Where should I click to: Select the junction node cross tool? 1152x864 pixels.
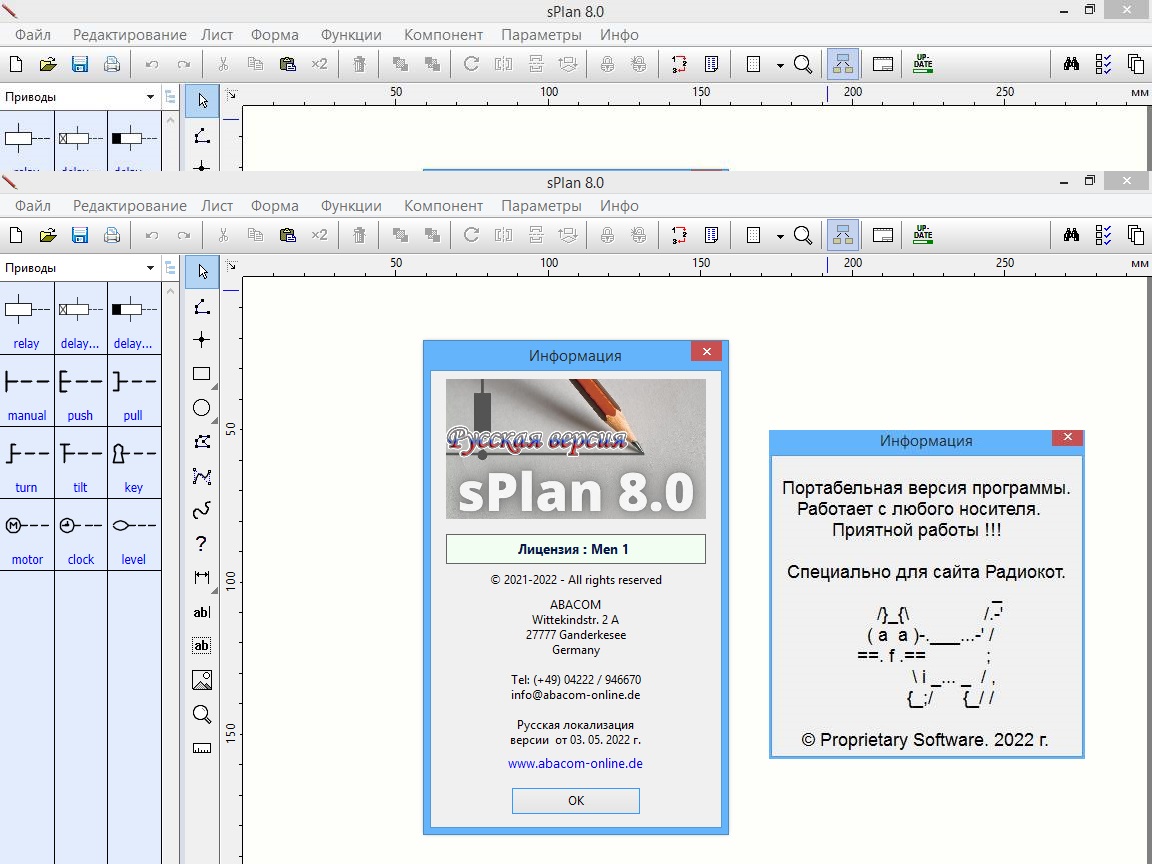point(201,340)
